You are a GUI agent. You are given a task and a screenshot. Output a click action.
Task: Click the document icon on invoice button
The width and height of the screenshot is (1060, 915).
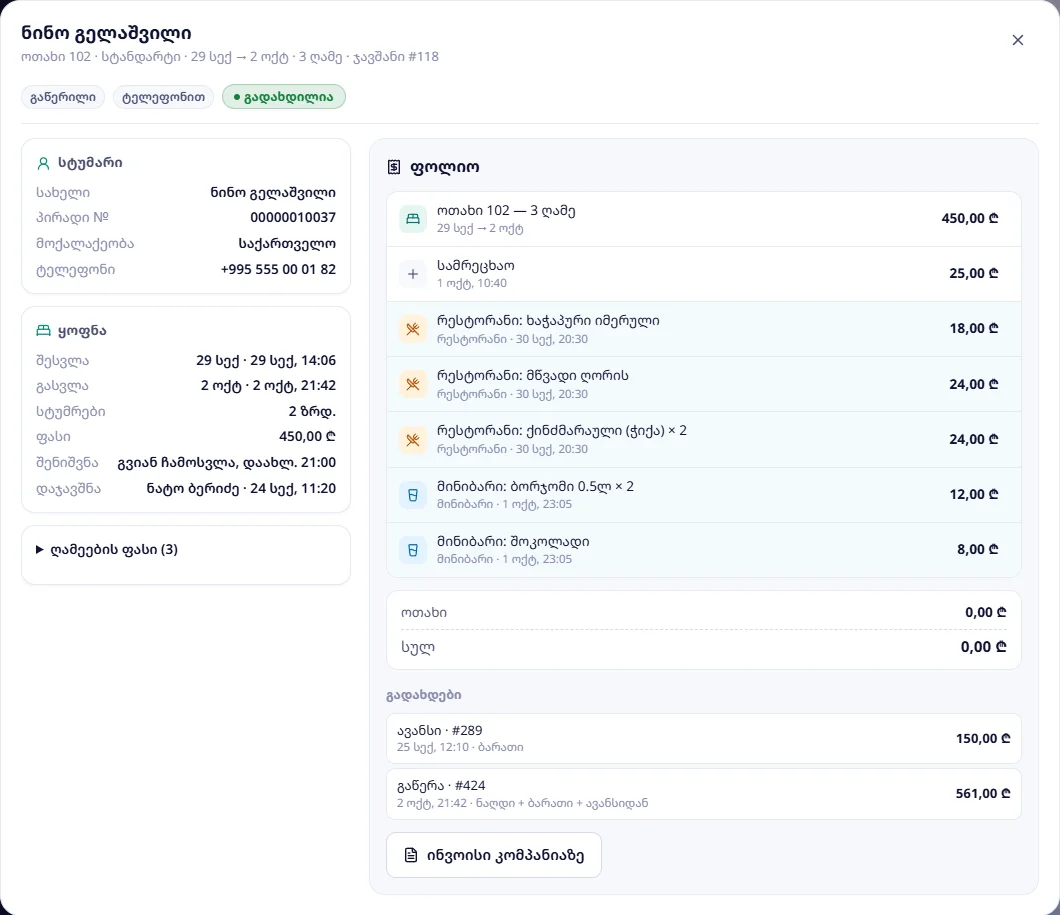tap(410, 855)
